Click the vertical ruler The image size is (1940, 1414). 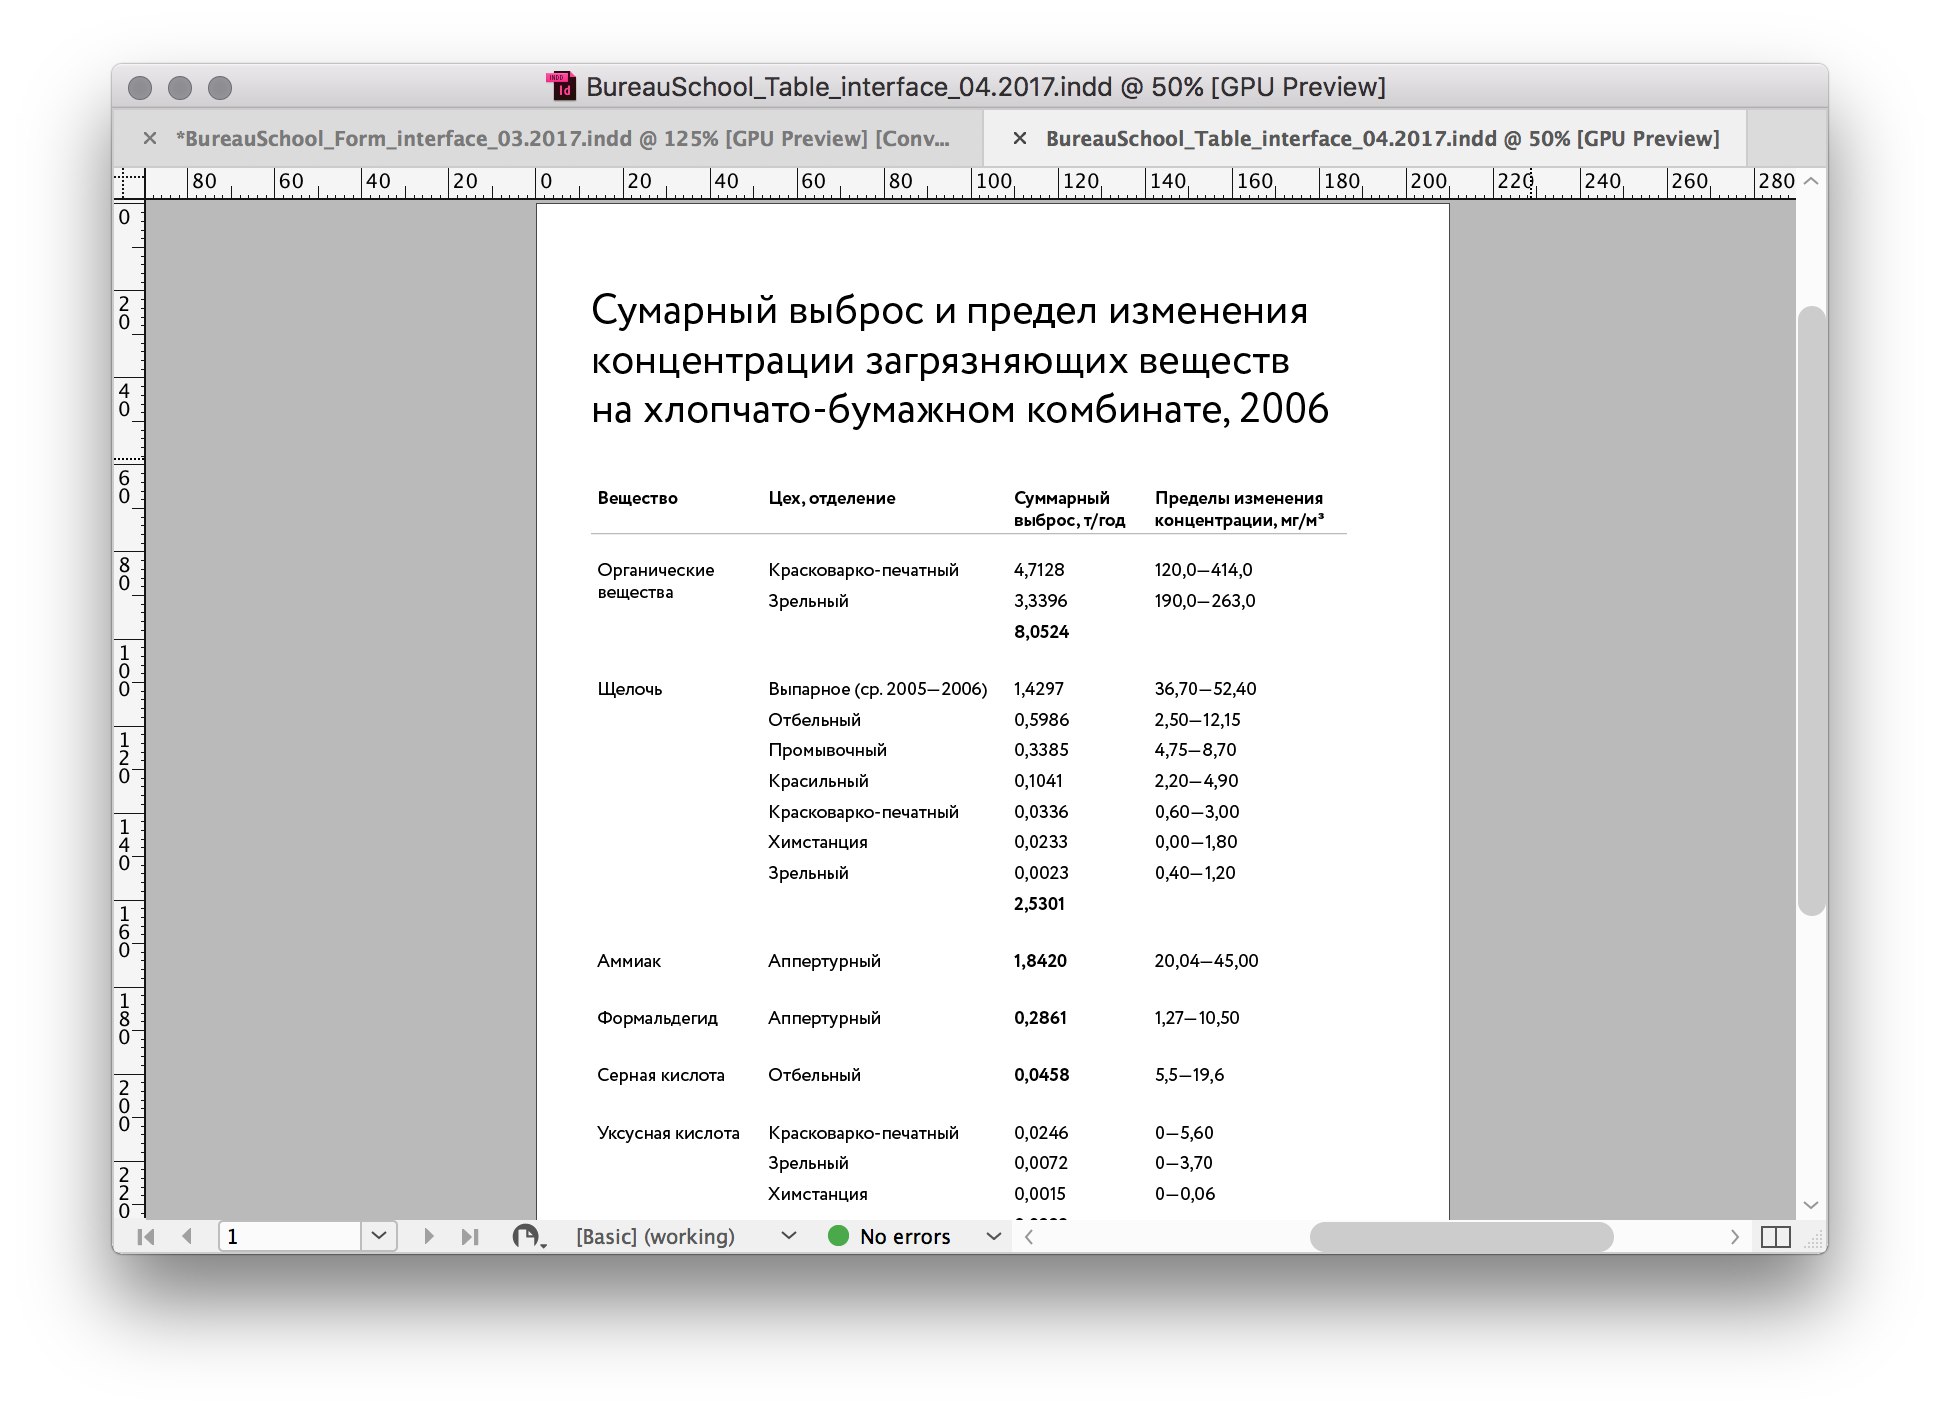coord(129,708)
